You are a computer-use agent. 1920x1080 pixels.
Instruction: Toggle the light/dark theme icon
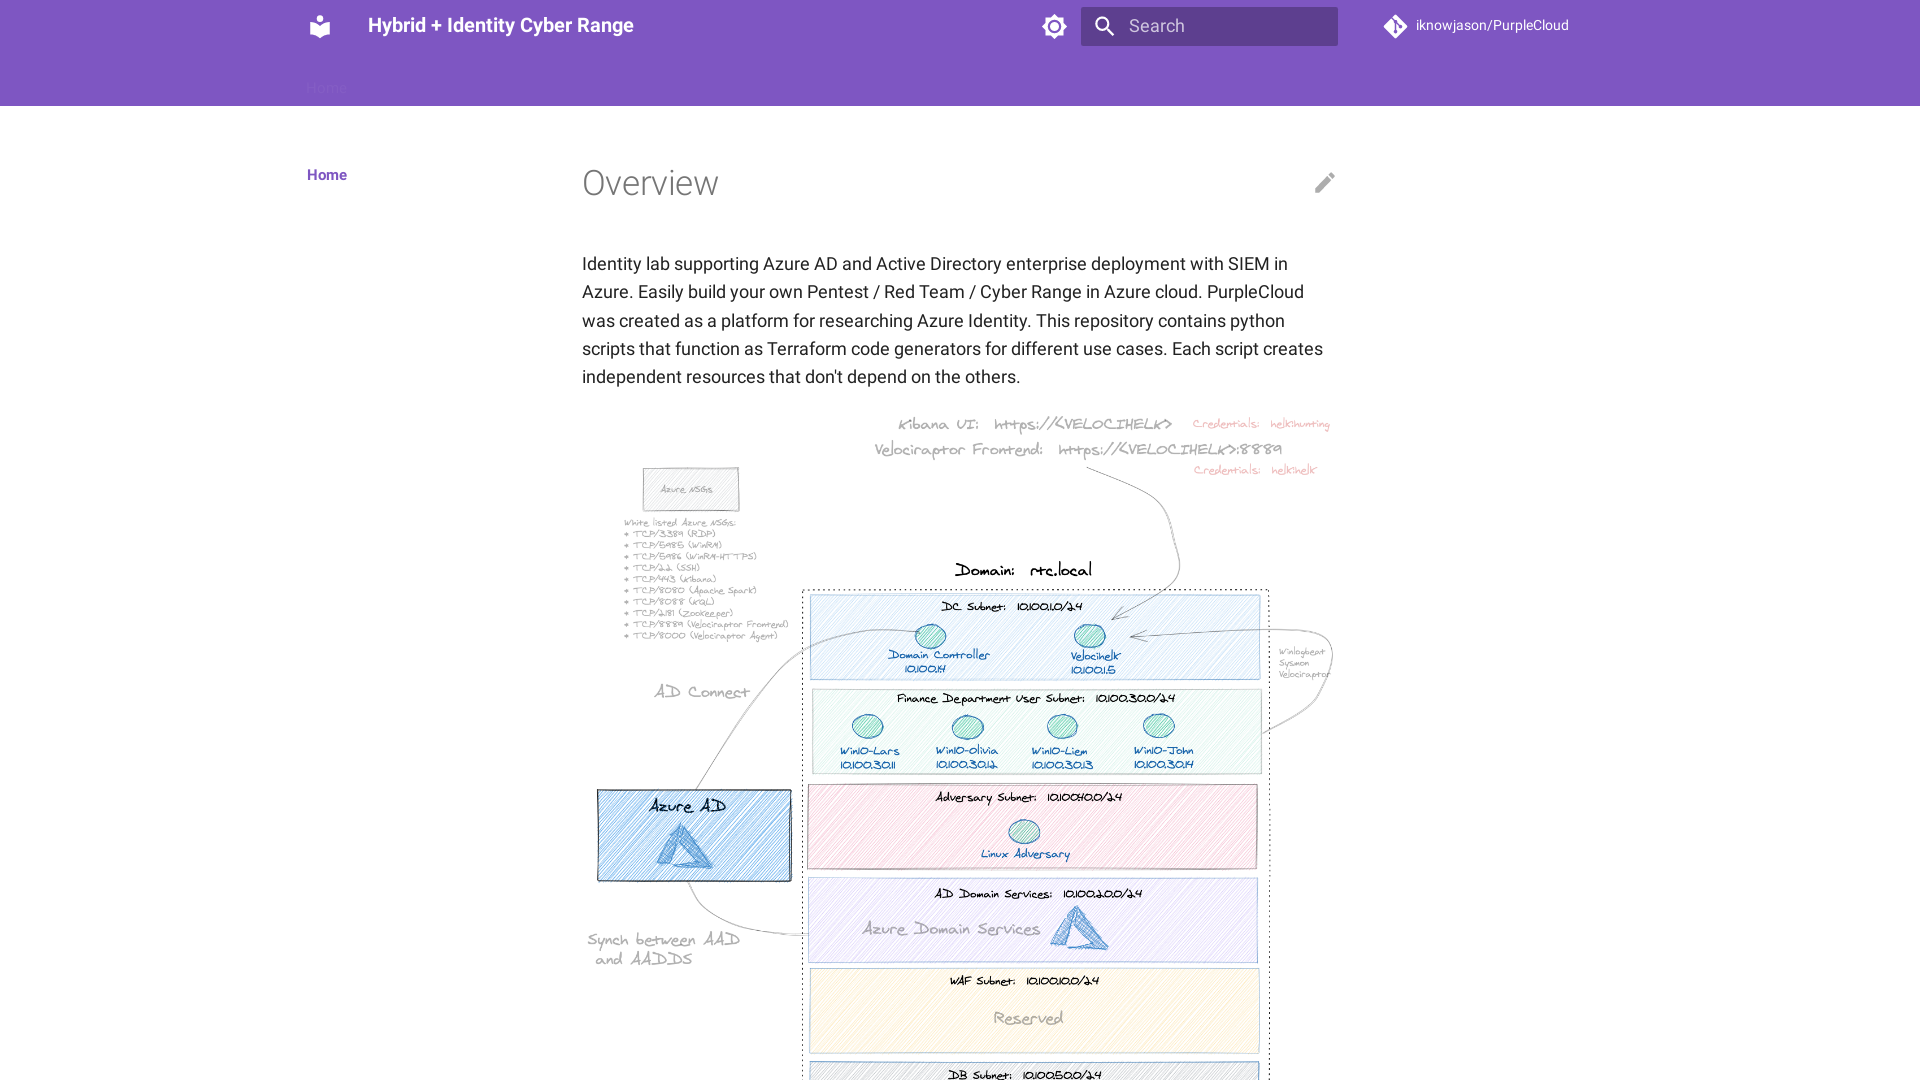tap(1054, 26)
